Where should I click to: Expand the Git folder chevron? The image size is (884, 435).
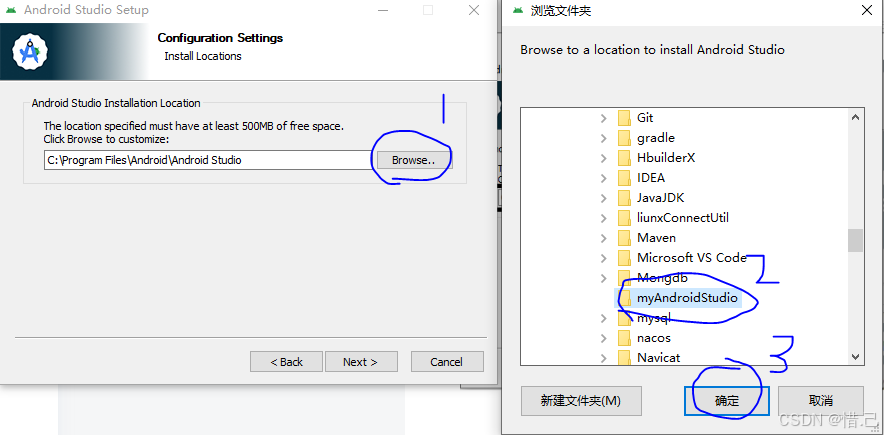604,118
